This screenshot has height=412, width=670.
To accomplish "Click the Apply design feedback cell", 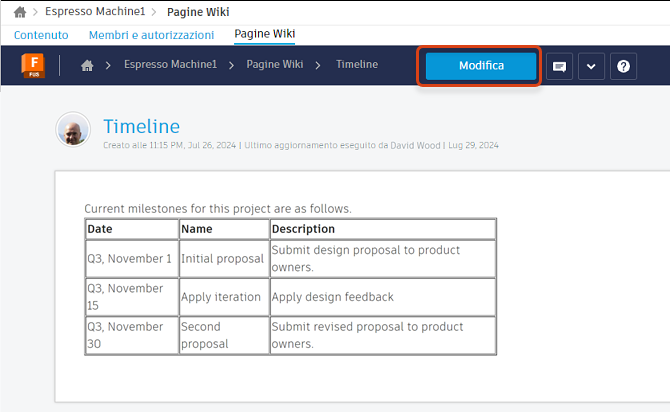I will [x=382, y=297].
